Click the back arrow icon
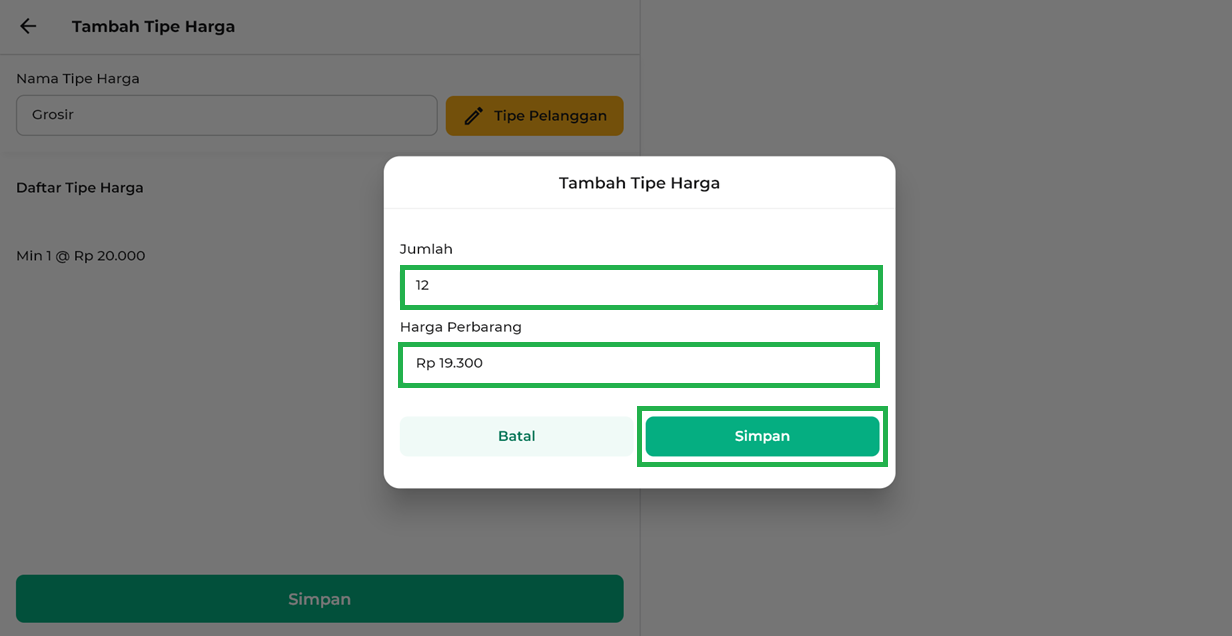Screen dimensions: 1232x636 point(28,27)
